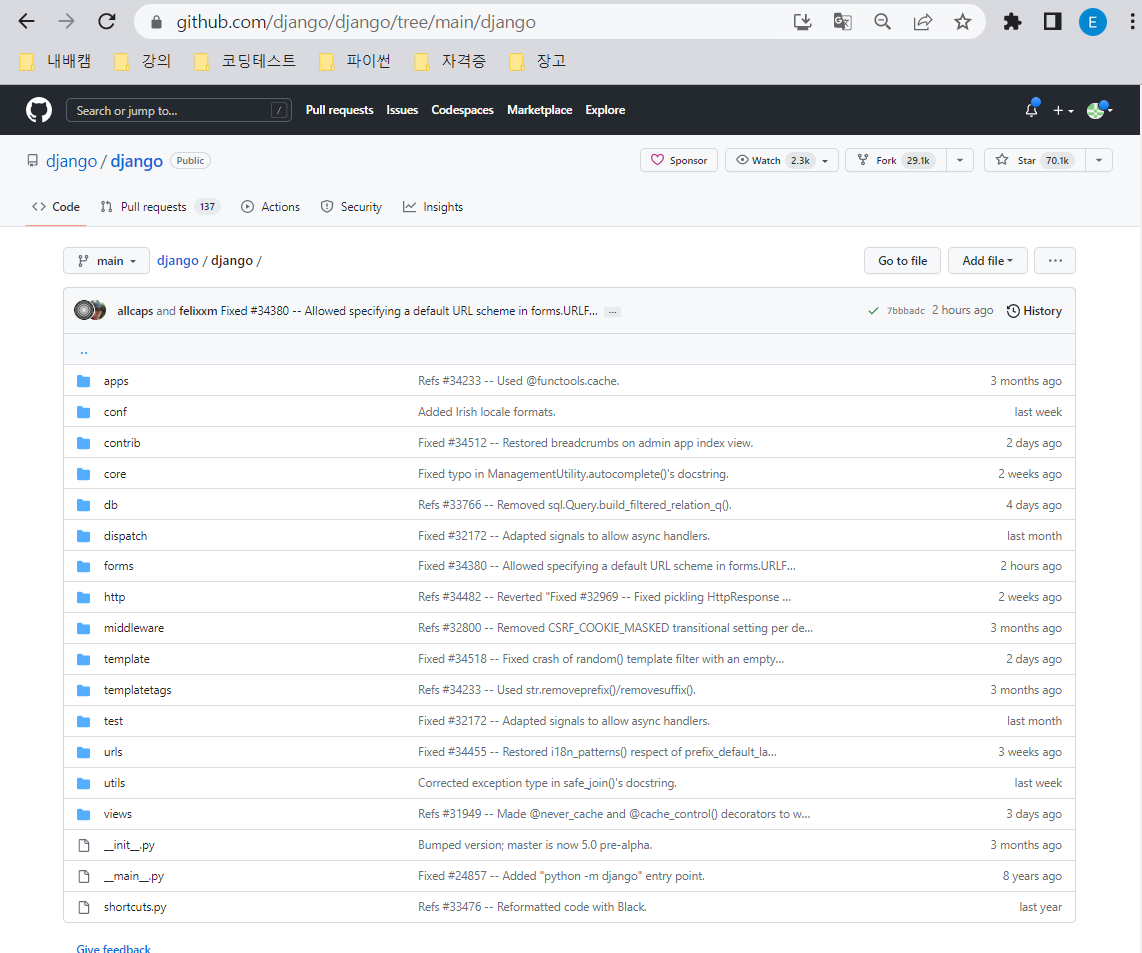Click the Sponsor button
Screen dimensions: 1142x953
coord(679,160)
